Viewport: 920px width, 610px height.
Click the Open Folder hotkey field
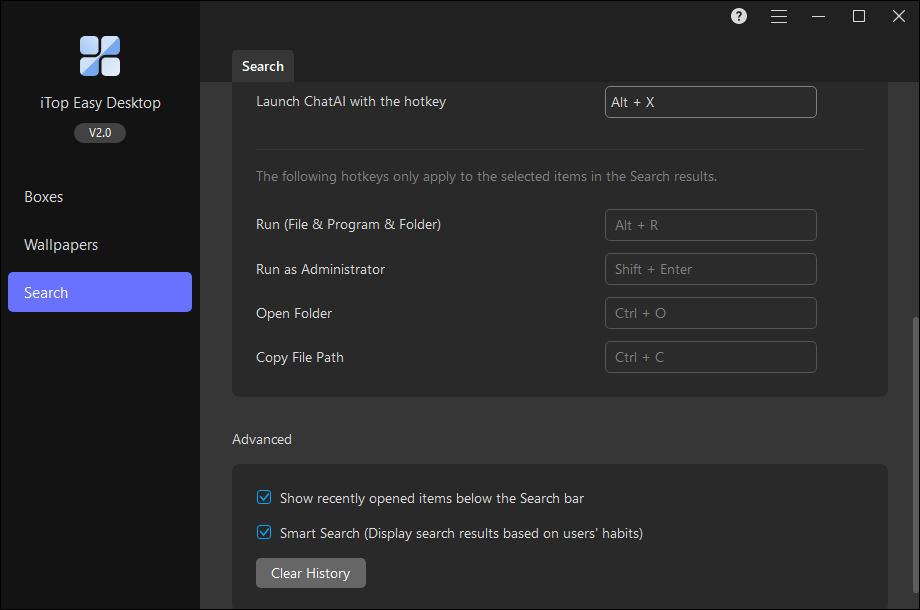point(710,313)
